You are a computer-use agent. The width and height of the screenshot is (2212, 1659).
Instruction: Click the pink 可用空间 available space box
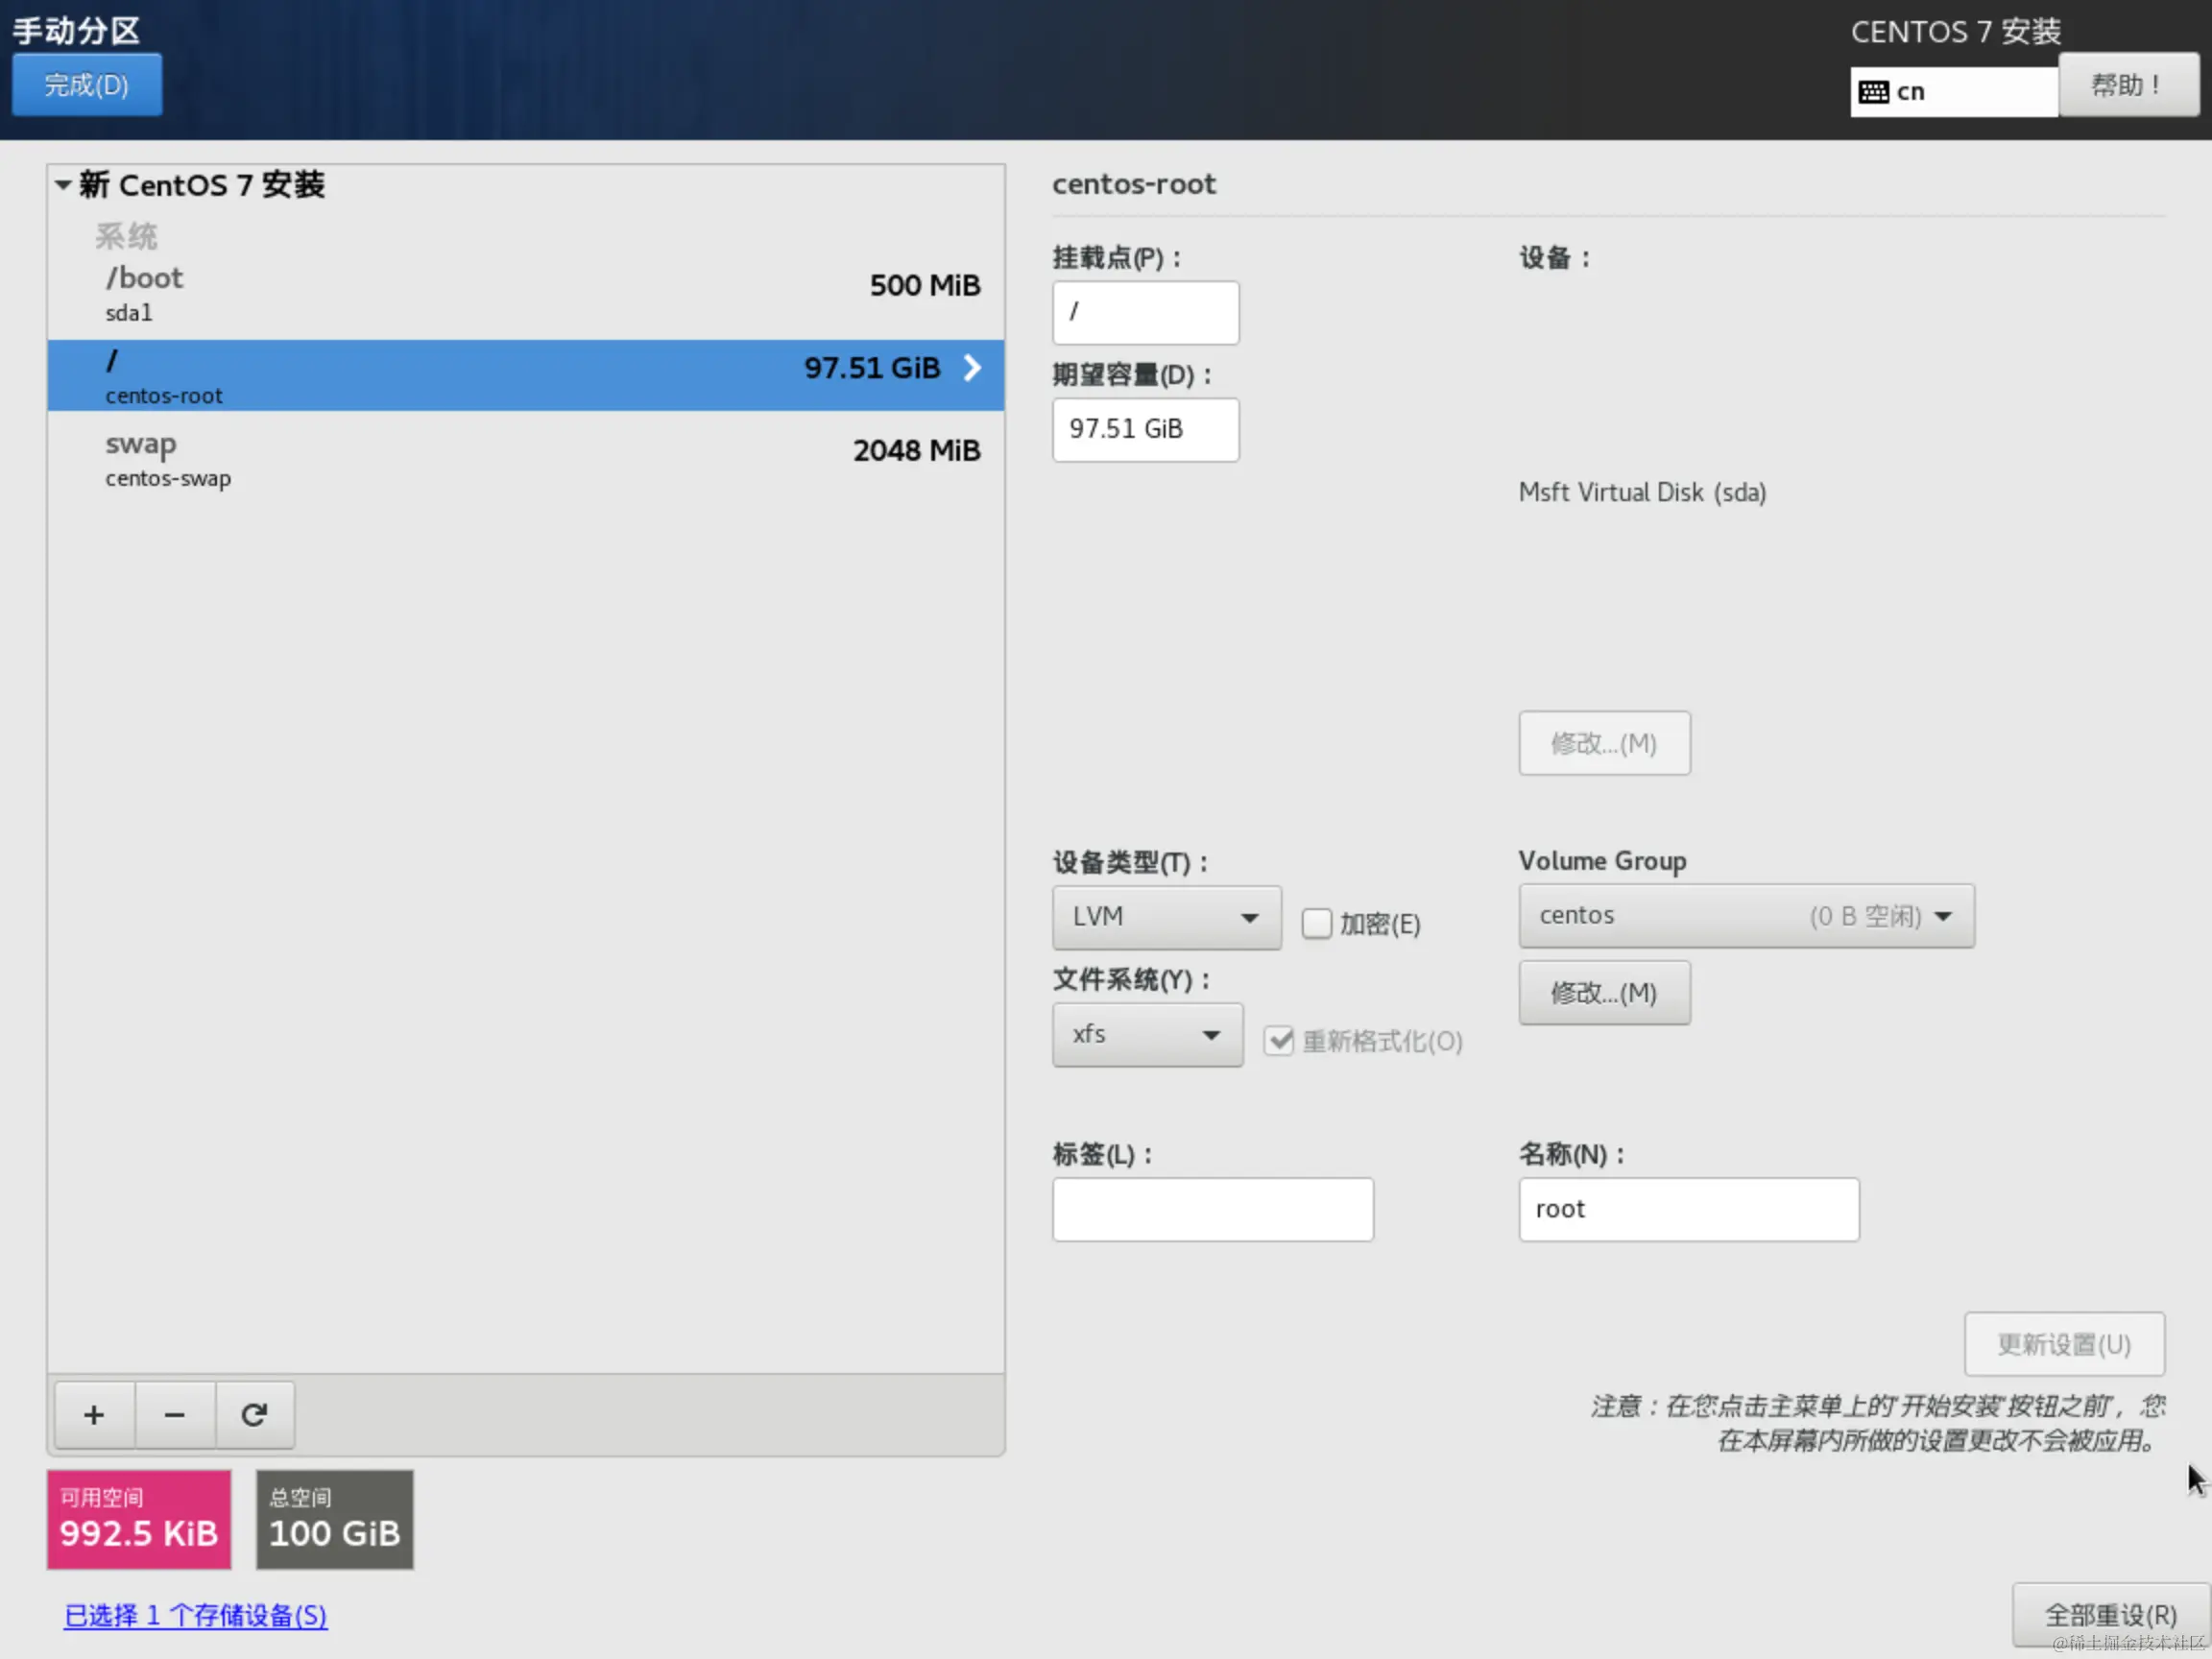[138, 1518]
